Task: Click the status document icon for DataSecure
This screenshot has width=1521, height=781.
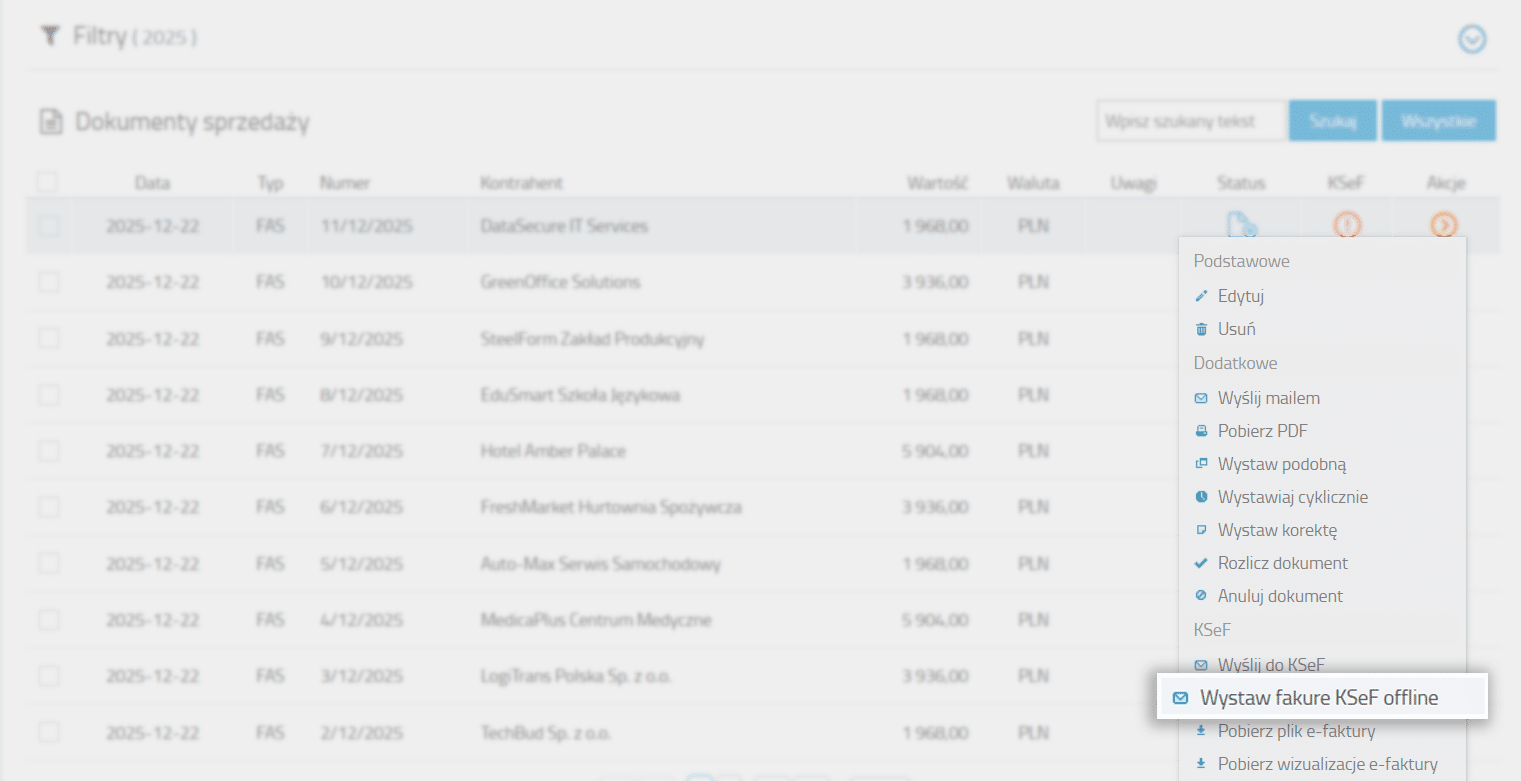Action: pos(1241,225)
